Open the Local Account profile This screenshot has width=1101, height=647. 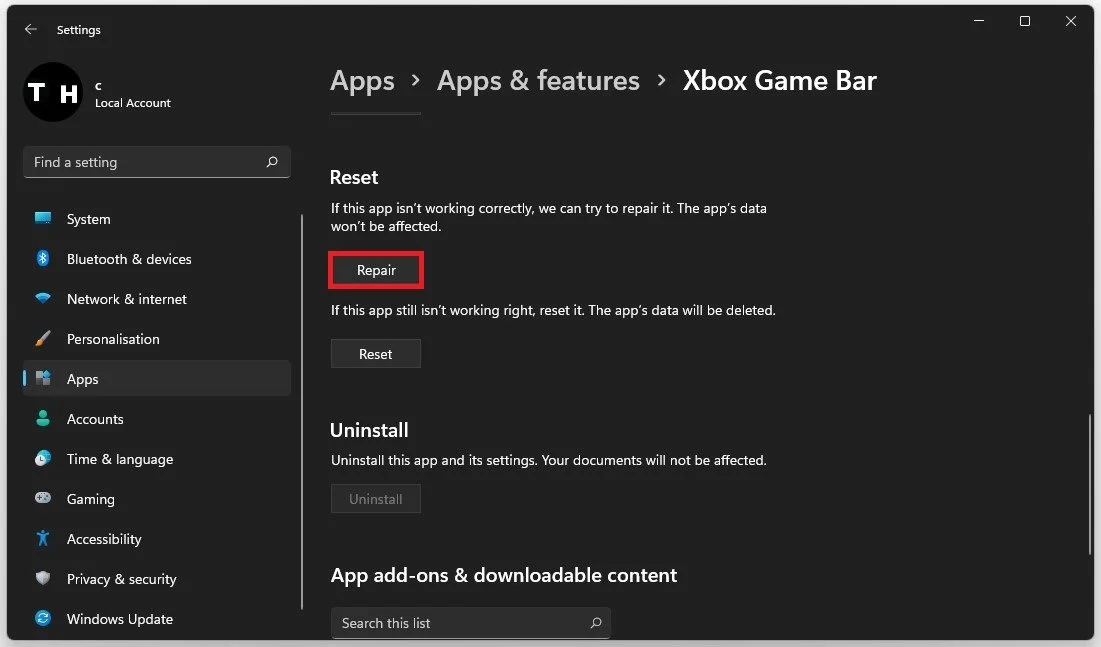pyautogui.click(x=100, y=93)
